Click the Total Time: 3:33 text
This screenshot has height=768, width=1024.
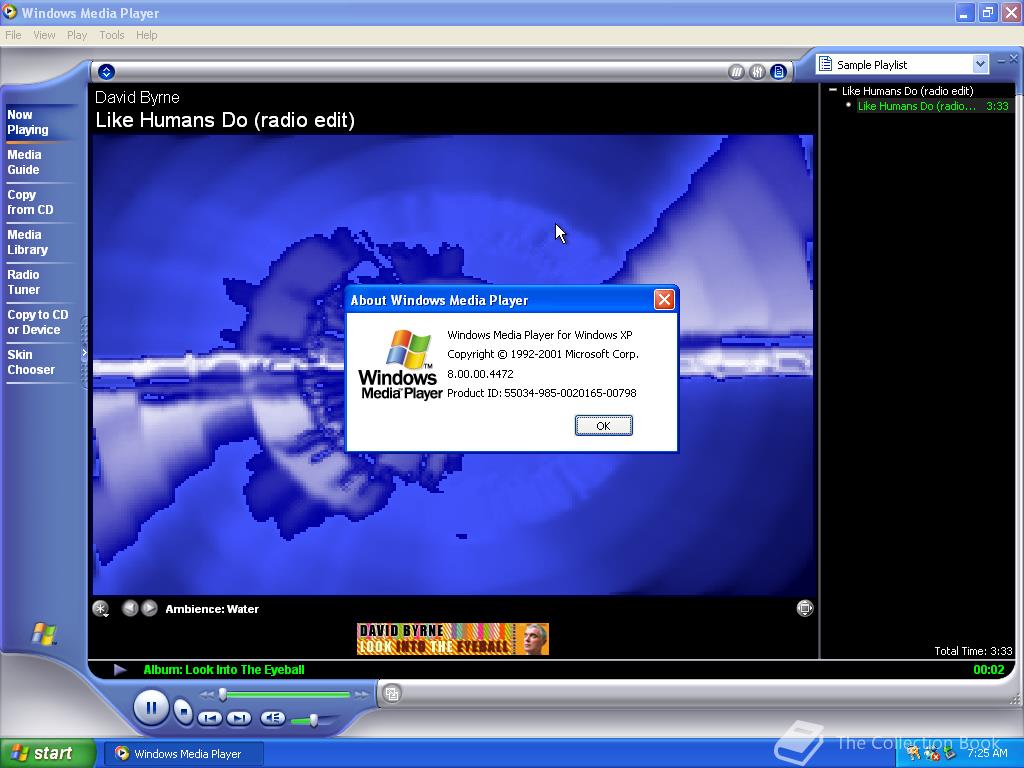[x=973, y=651]
